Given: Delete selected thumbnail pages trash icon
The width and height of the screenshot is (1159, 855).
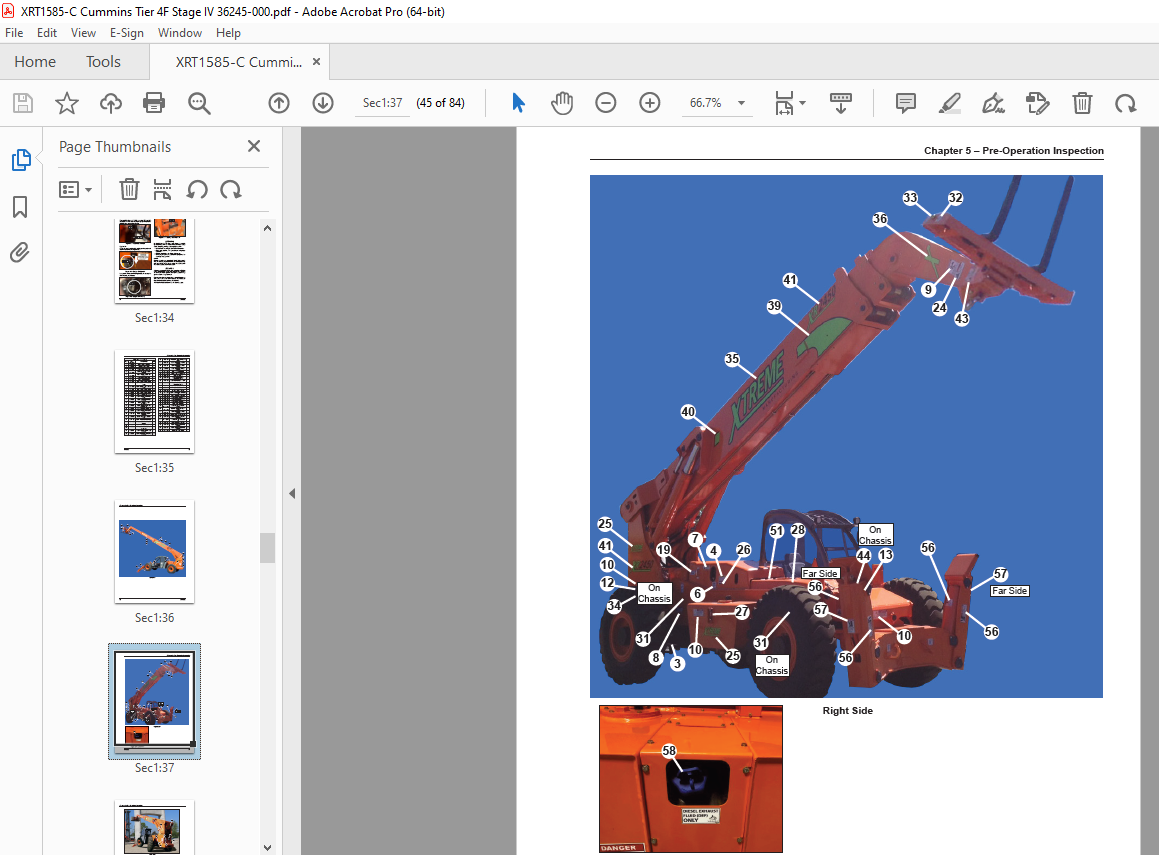Looking at the screenshot, I should click(x=129, y=190).
